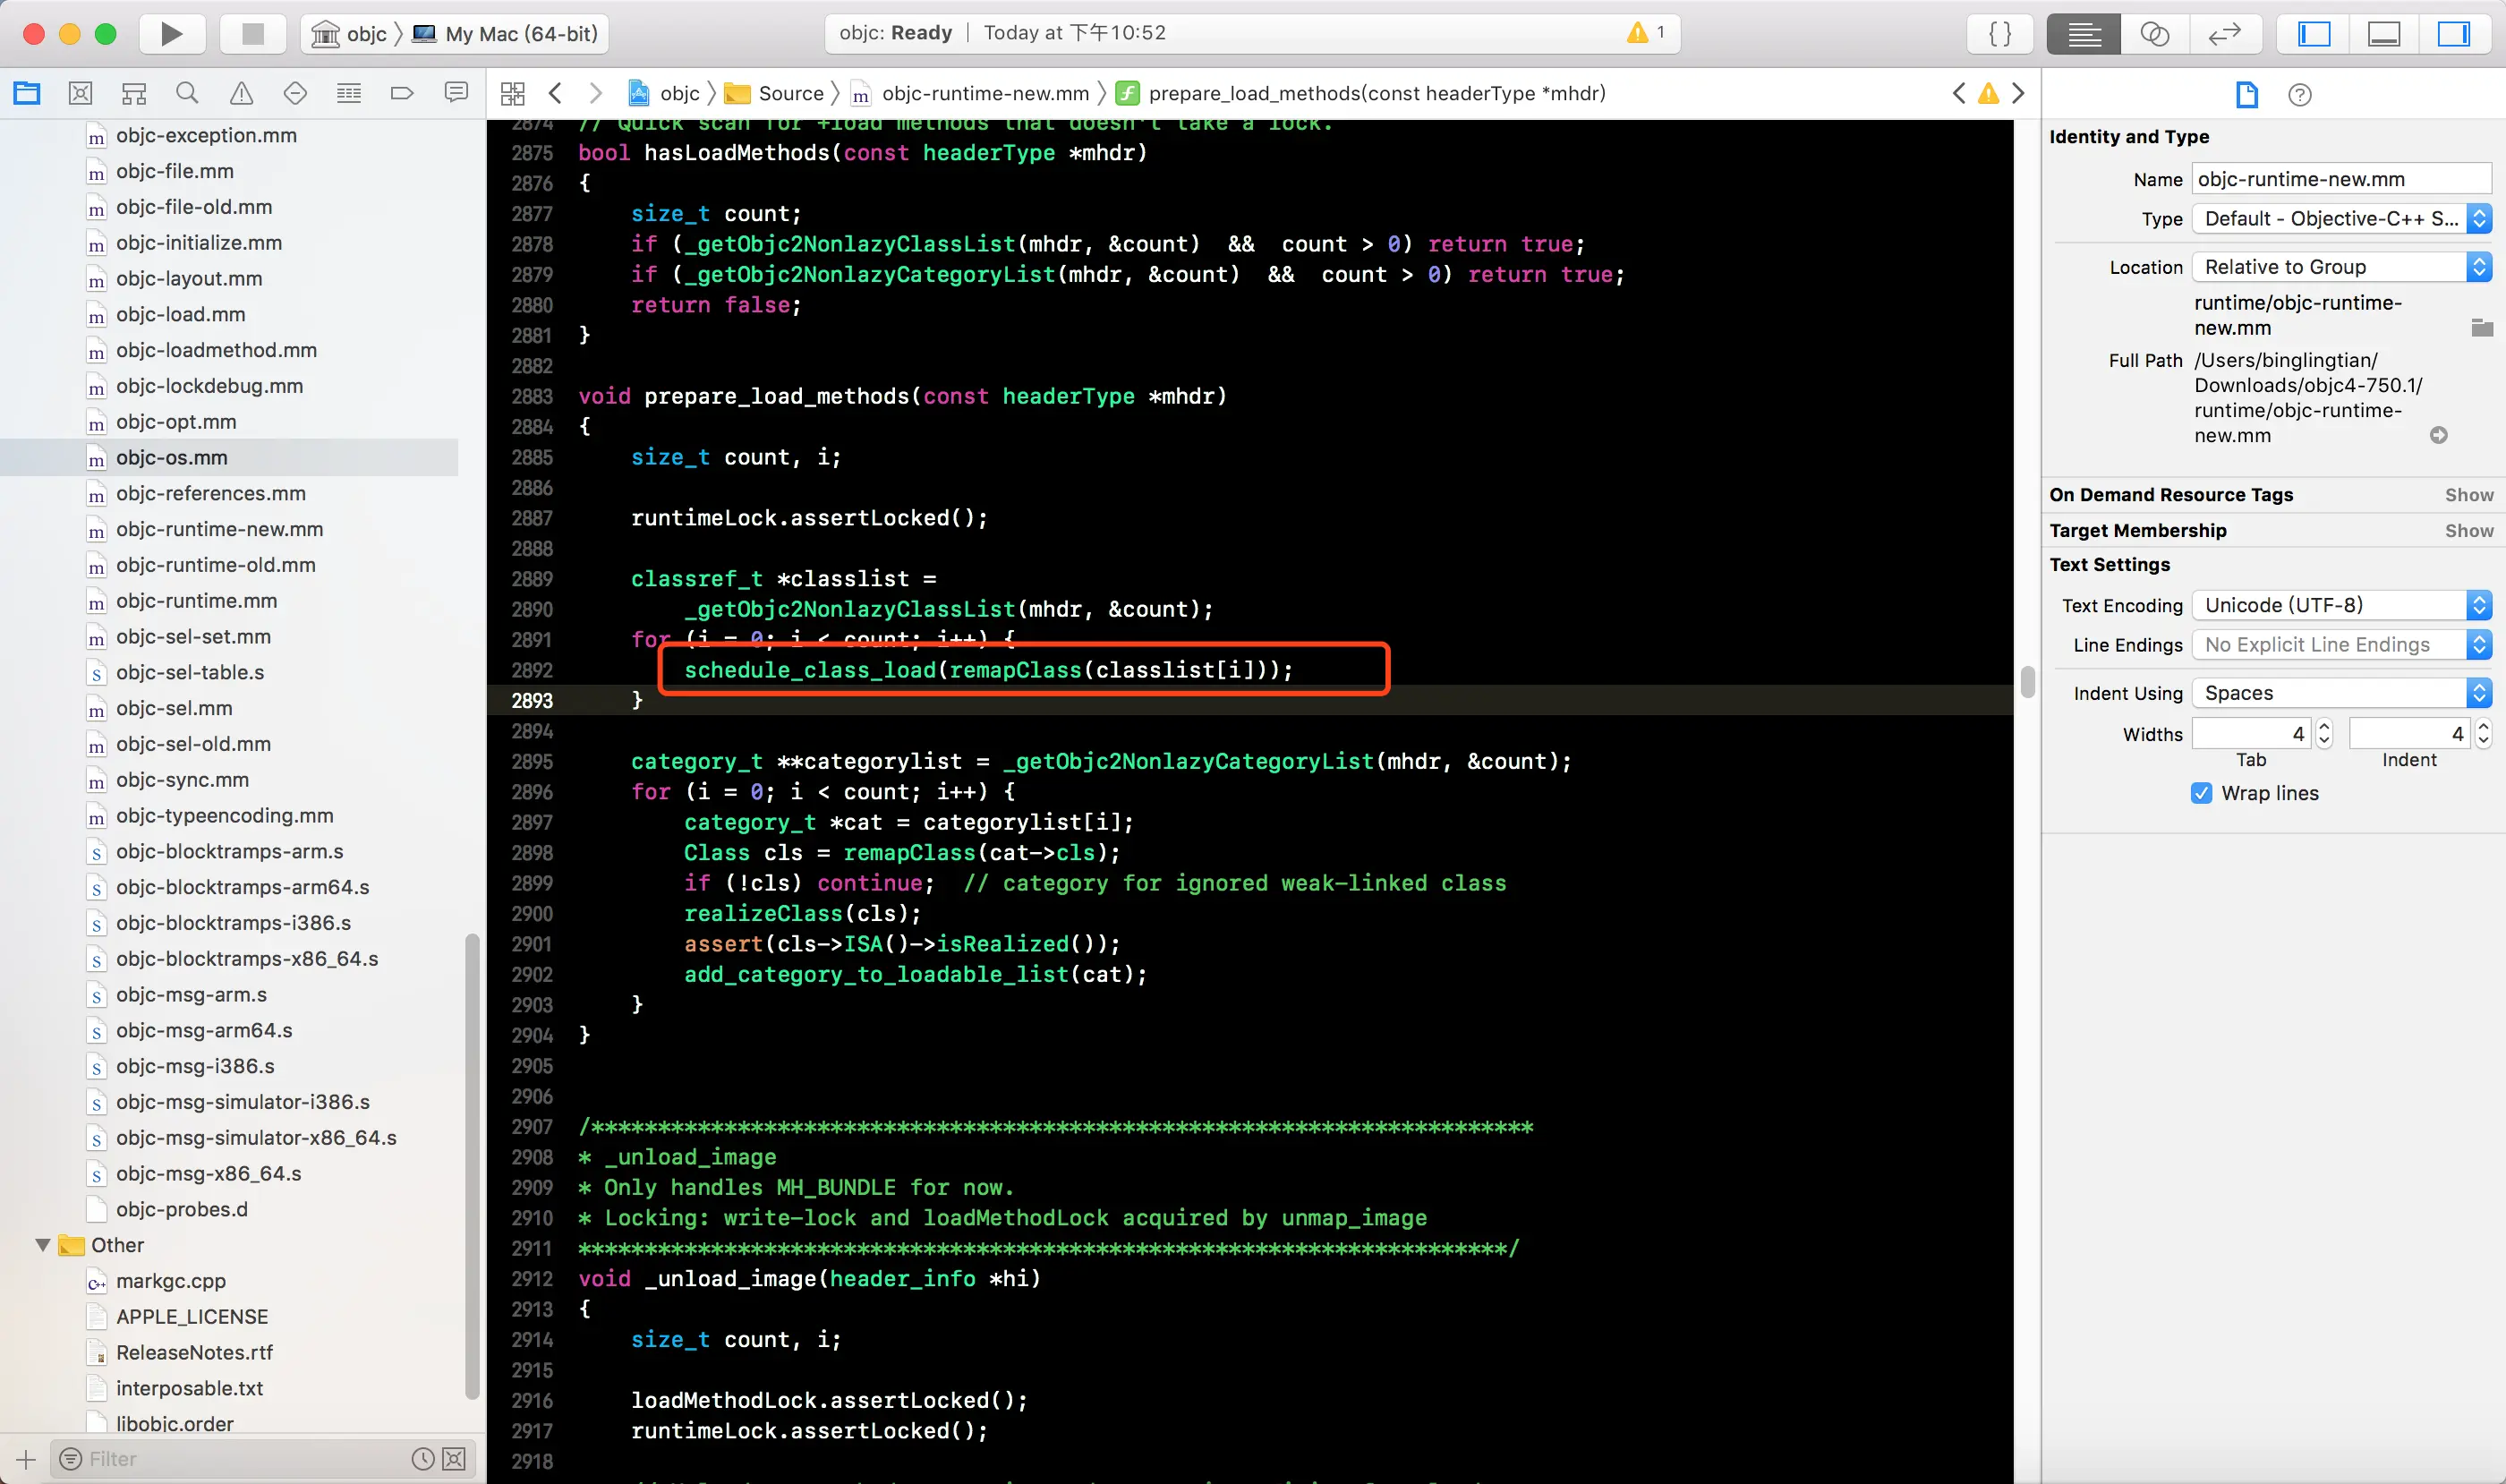Show the Target Membership section
Viewport: 2506px width, 1484px height.
pyautogui.click(x=2468, y=531)
